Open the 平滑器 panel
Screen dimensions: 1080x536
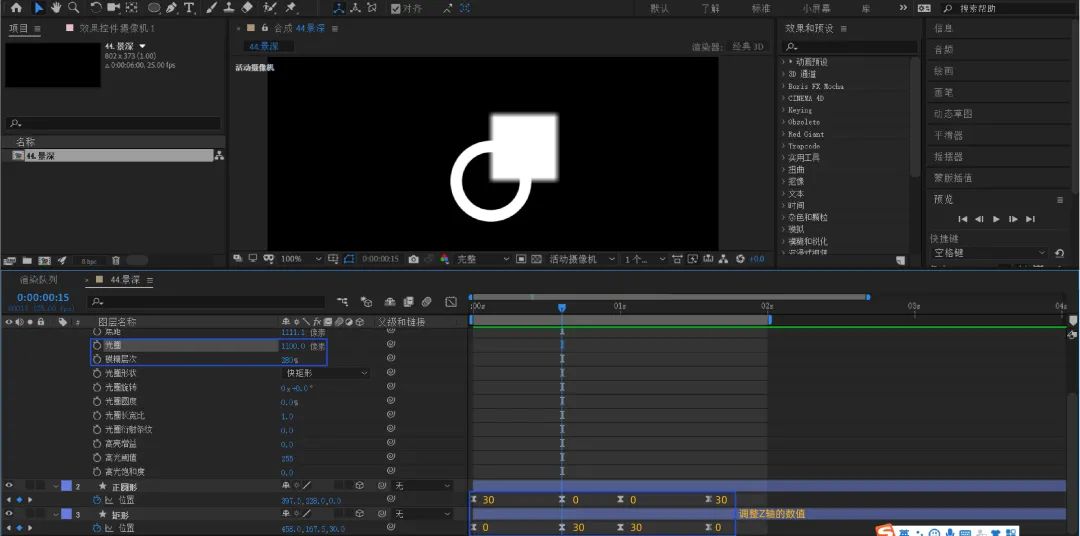tap(948, 135)
